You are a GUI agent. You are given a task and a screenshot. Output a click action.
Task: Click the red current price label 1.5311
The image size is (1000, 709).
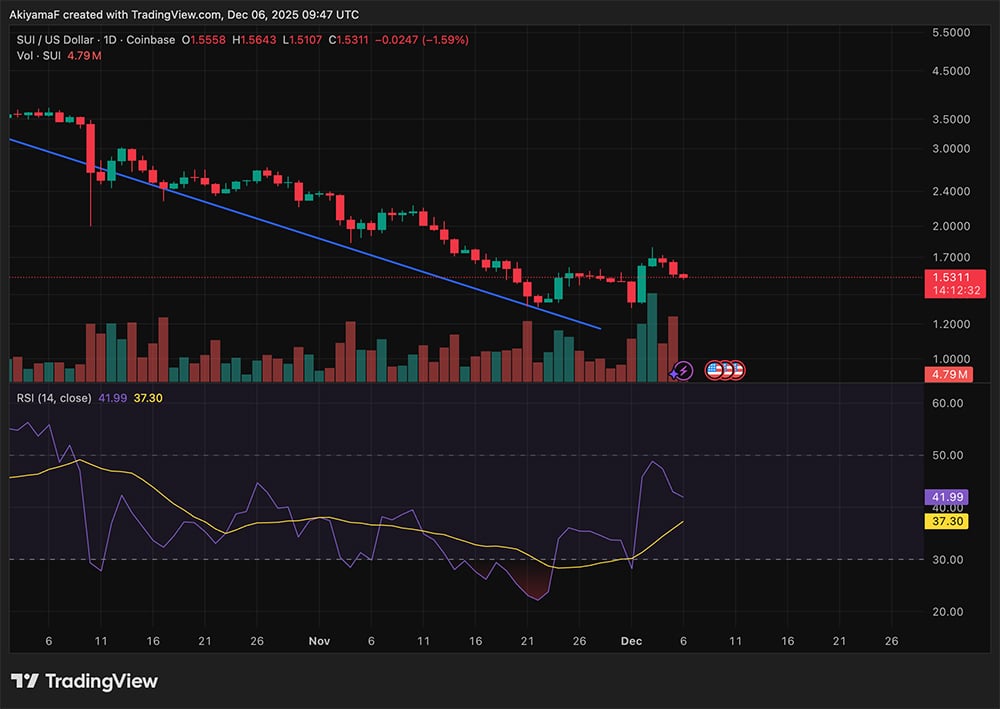pos(948,276)
